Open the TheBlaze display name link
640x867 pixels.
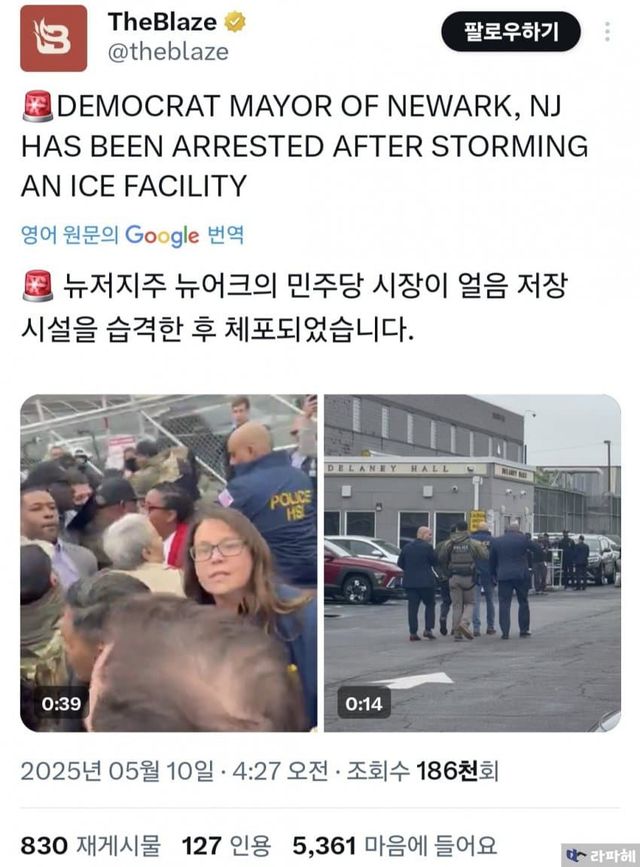(163, 22)
